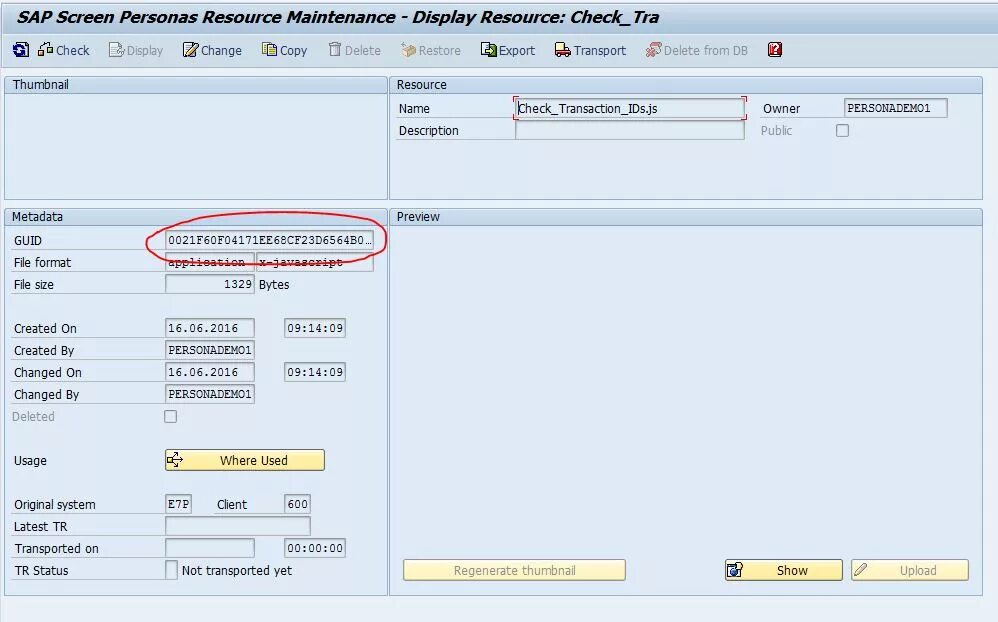
Task: Click the Latest TR field
Action: point(237,526)
